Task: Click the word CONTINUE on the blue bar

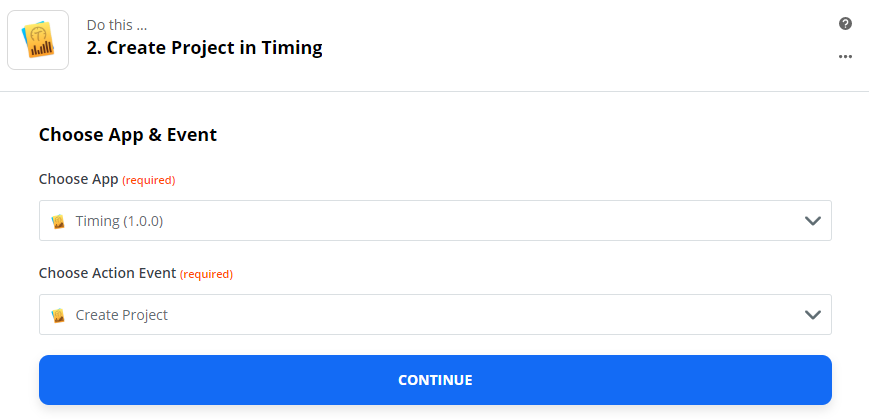Action: pyautogui.click(x=435, y=380)
